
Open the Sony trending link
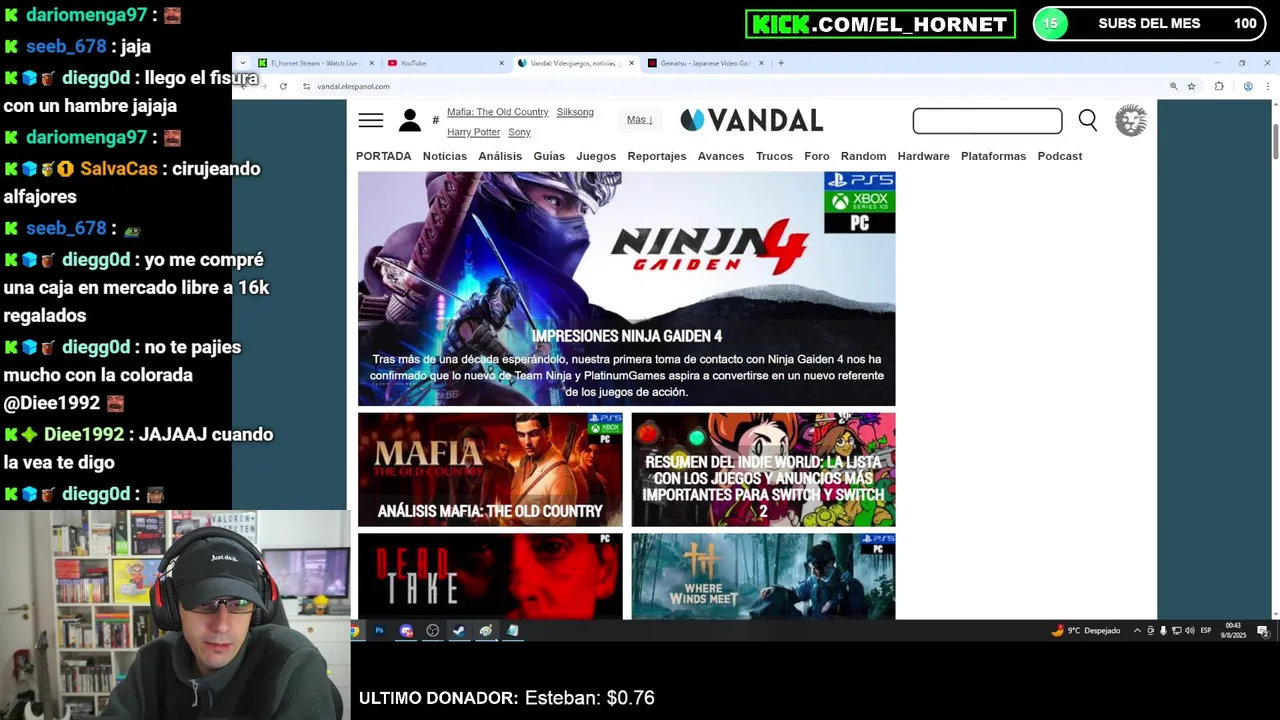519,132
